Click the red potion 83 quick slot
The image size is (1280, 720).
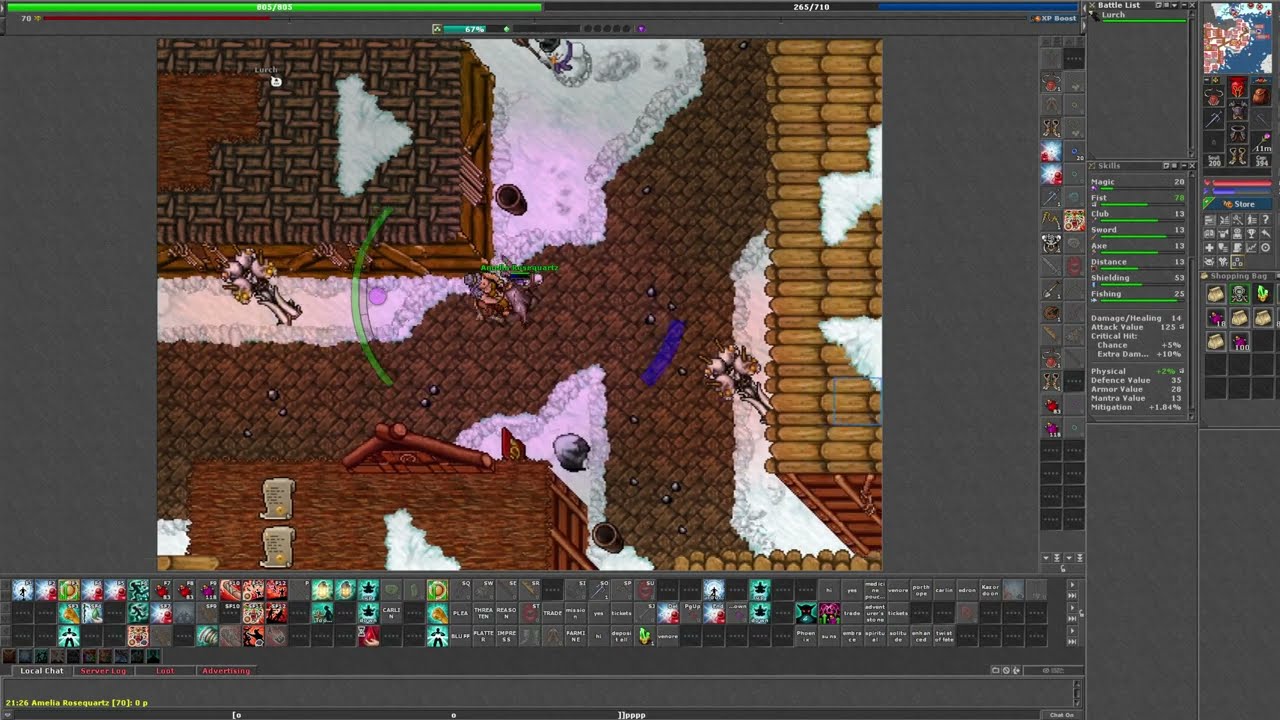(1051, 404)
